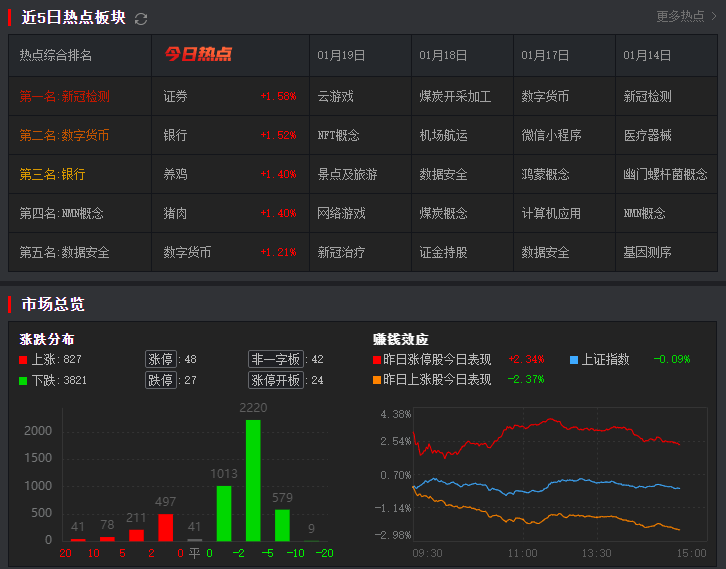
Task: Open 网络游戏 sector
Action: tap(341, 213)
